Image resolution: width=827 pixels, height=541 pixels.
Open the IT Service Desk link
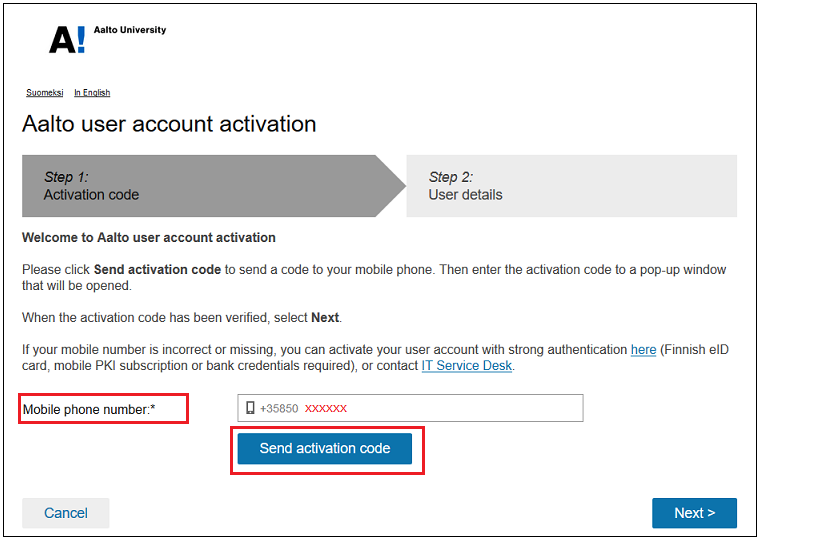(466, 366)
